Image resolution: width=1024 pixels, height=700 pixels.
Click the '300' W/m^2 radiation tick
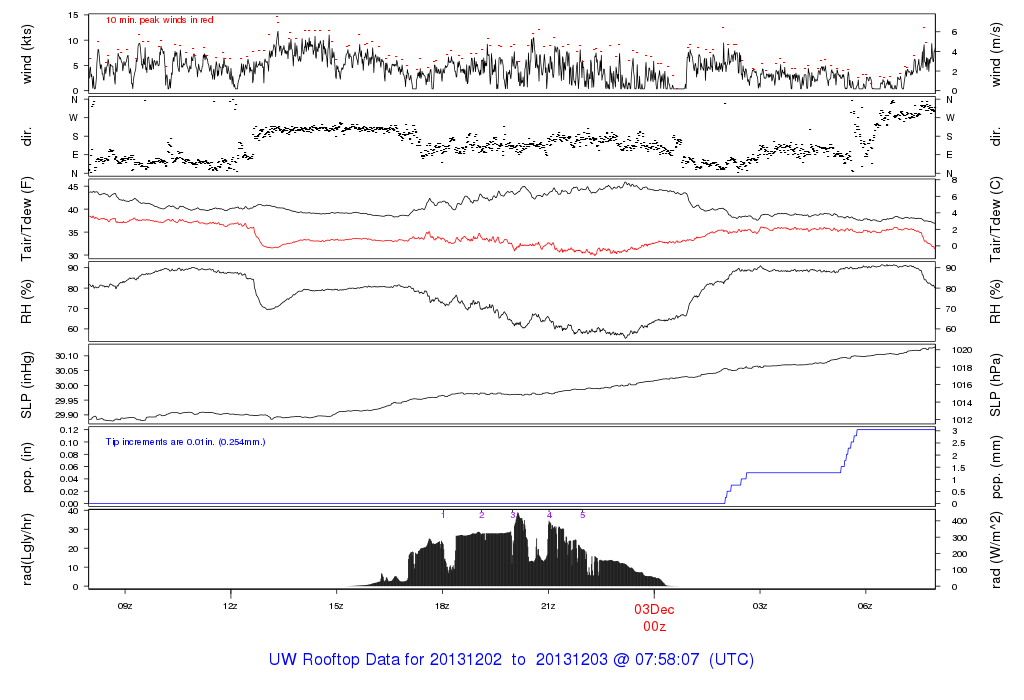click(959, 538)
